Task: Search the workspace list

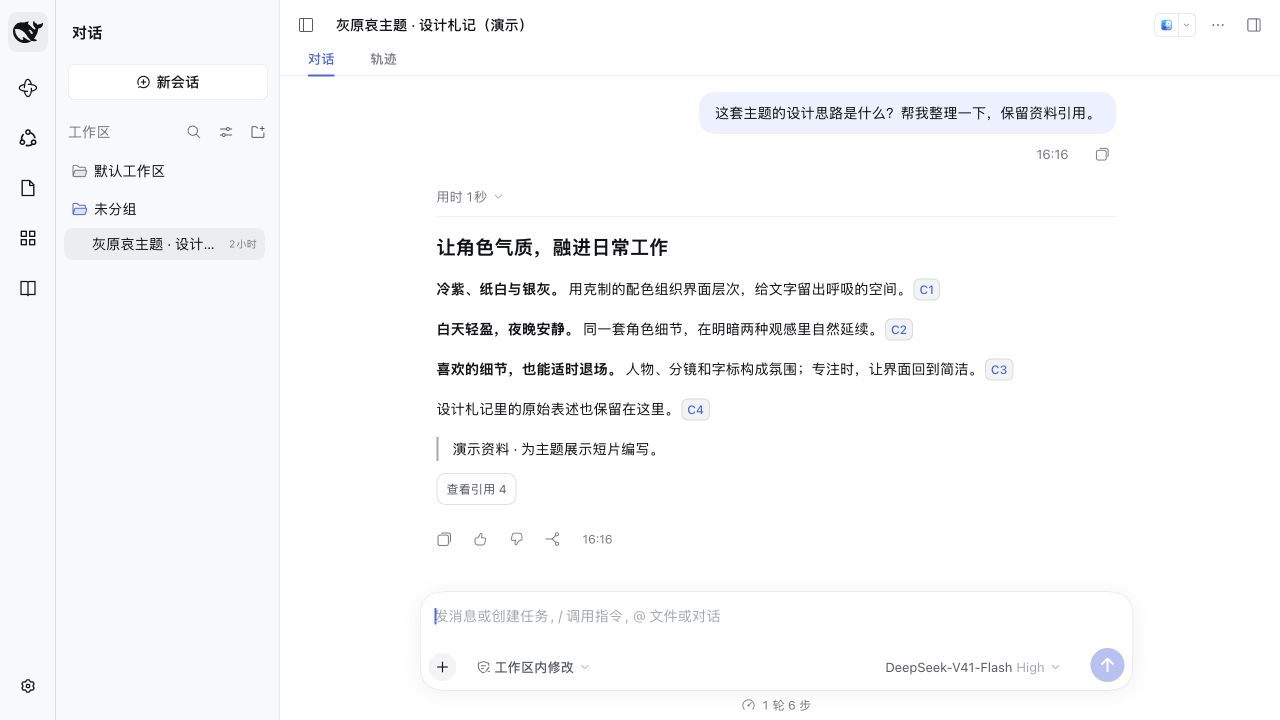Action: 194,132
